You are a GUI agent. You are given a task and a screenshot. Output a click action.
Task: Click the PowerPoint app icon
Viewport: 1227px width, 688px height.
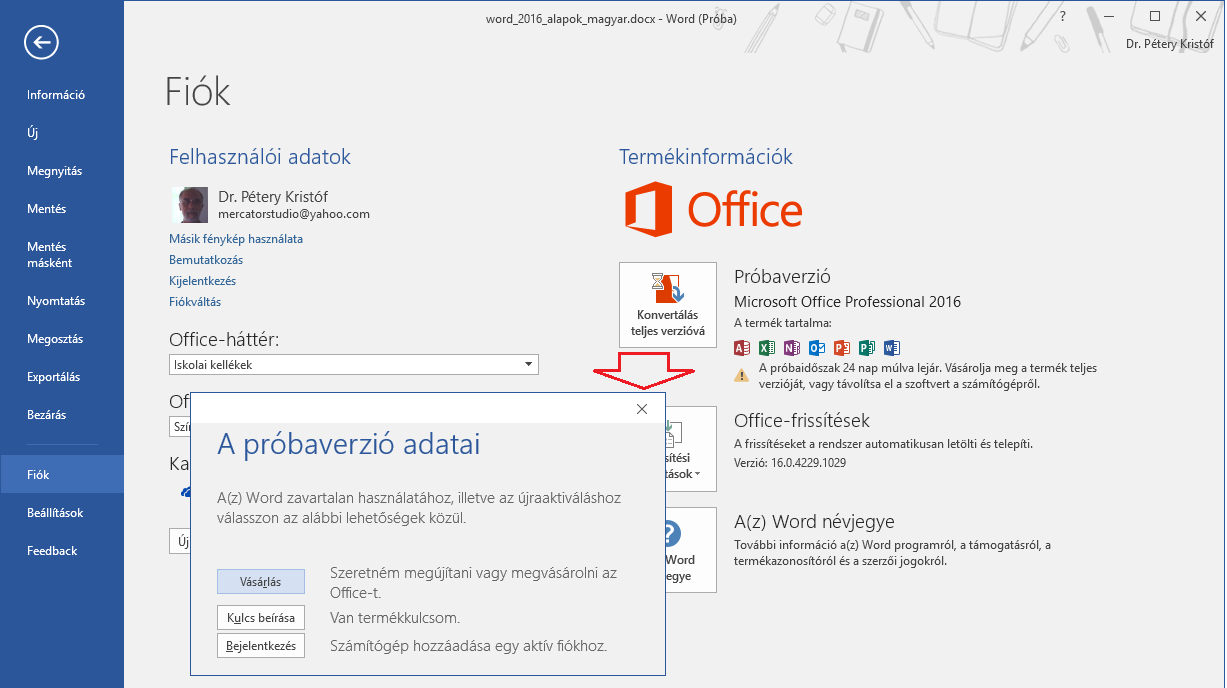point(842,348)
